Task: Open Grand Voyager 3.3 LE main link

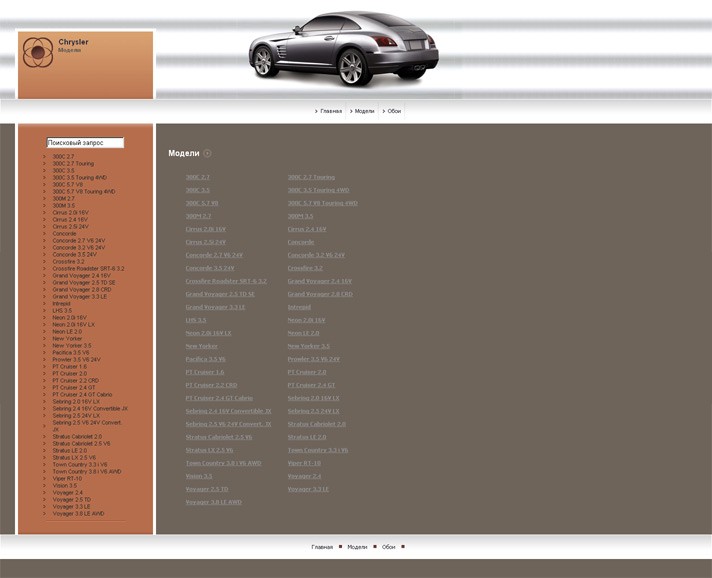Action: pos(215,307)
